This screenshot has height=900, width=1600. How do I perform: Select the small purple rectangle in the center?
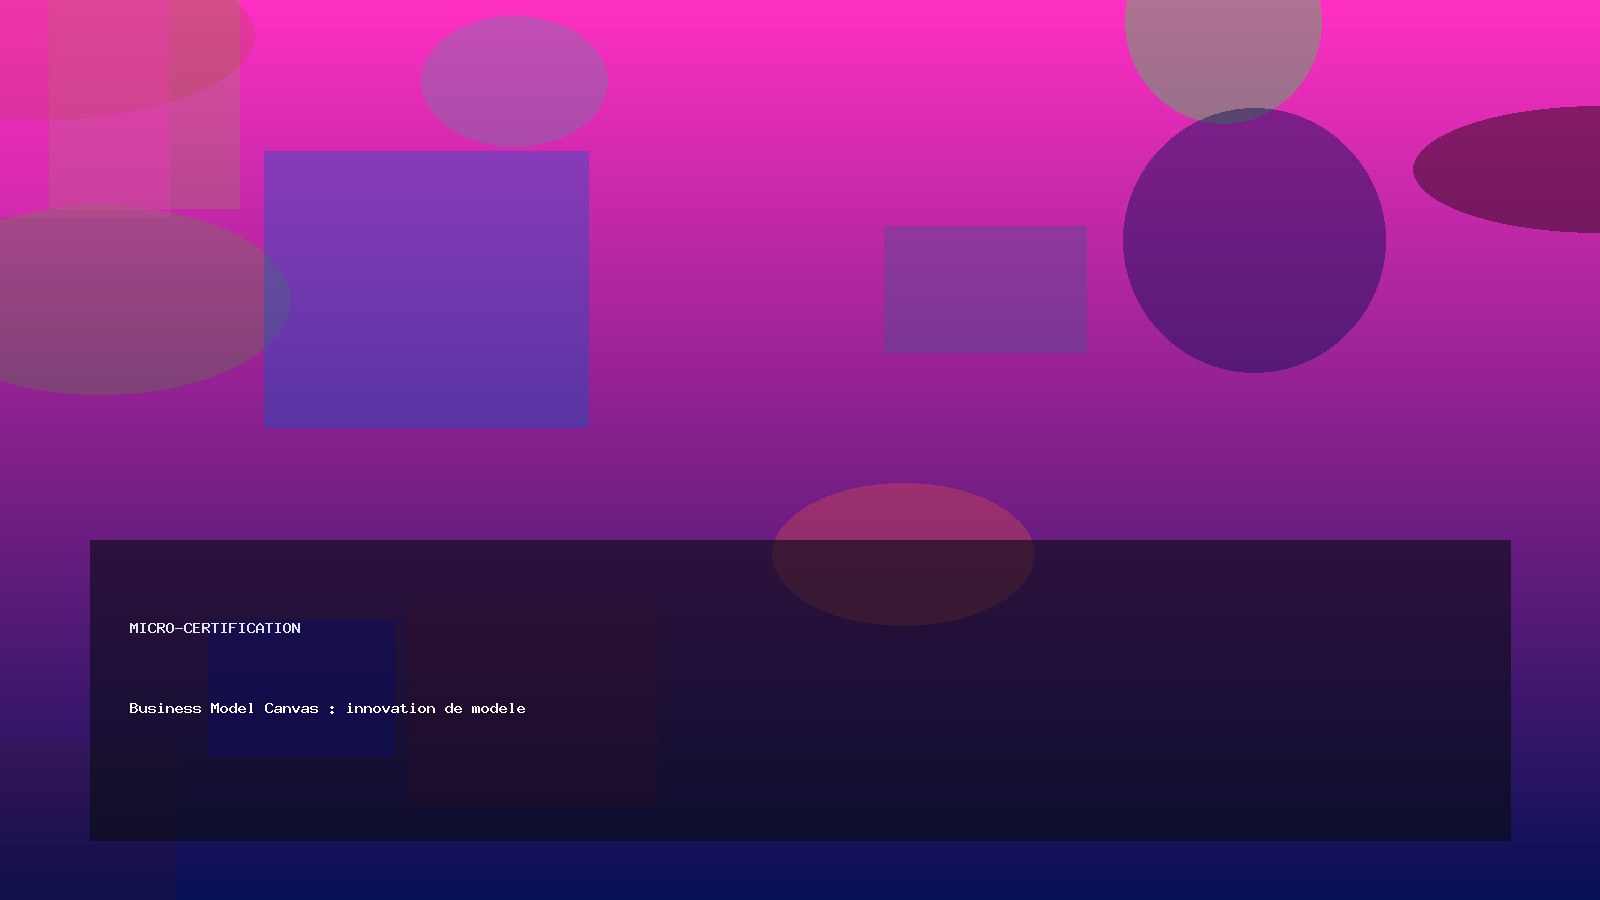click(x=985, y=289)
